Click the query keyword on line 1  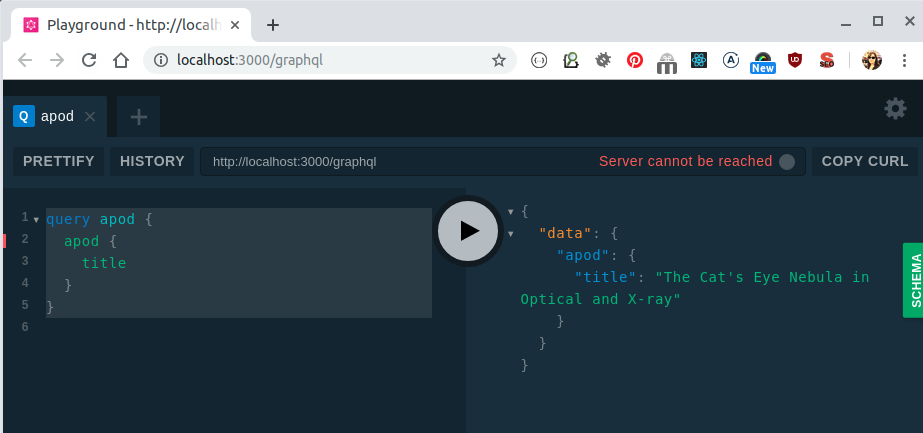(x=68, y=219)
